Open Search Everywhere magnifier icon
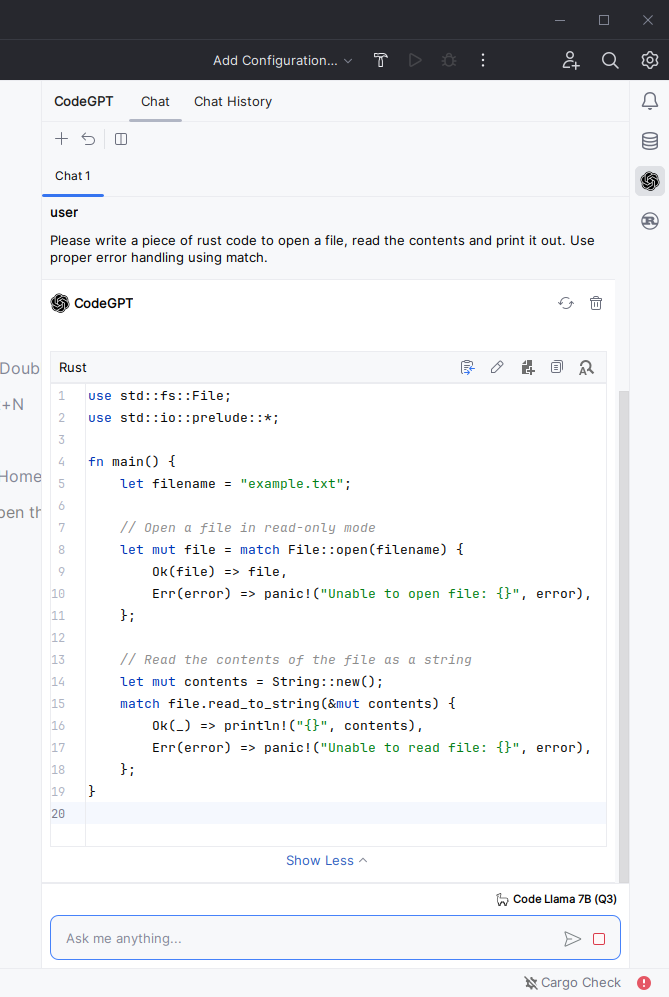The width and height of the screenshot is (669, 997). tap(610, 60)
